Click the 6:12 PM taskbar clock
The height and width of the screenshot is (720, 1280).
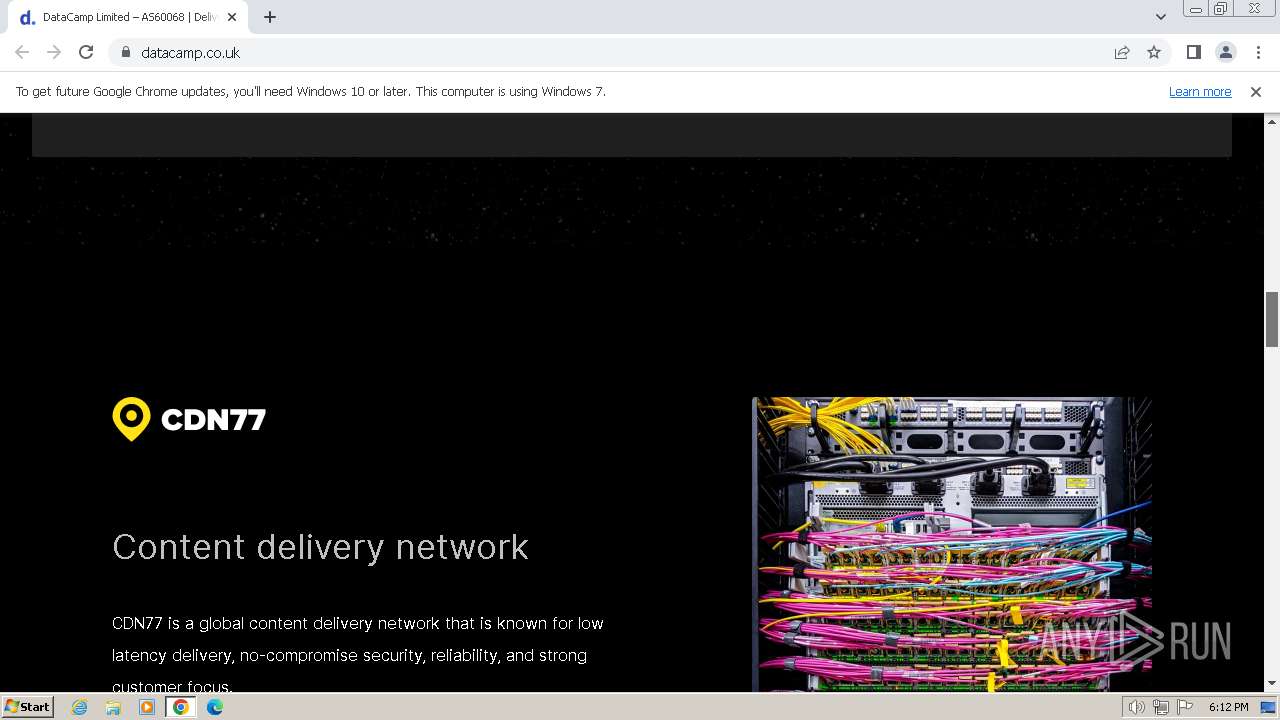(1228, 707)
